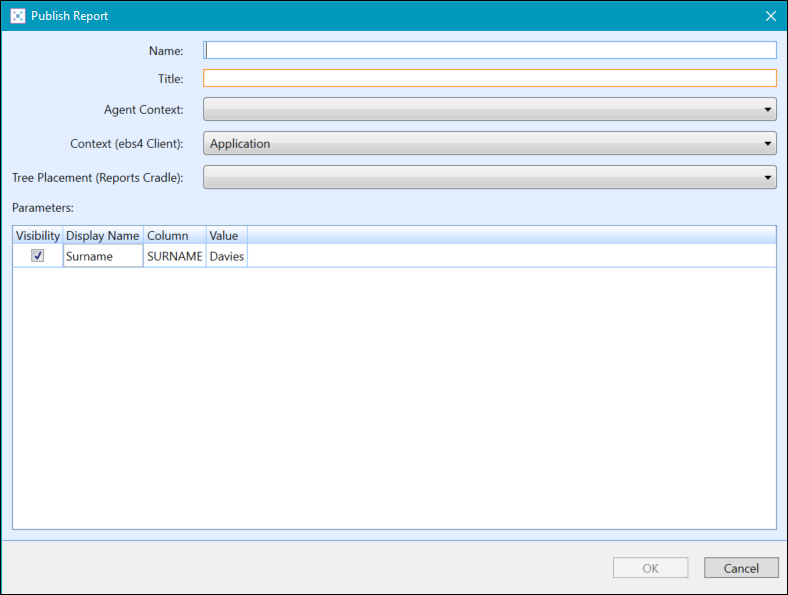
Task: Click the Parameters: label
Action: pyautogui.click(x=43, y=208)
